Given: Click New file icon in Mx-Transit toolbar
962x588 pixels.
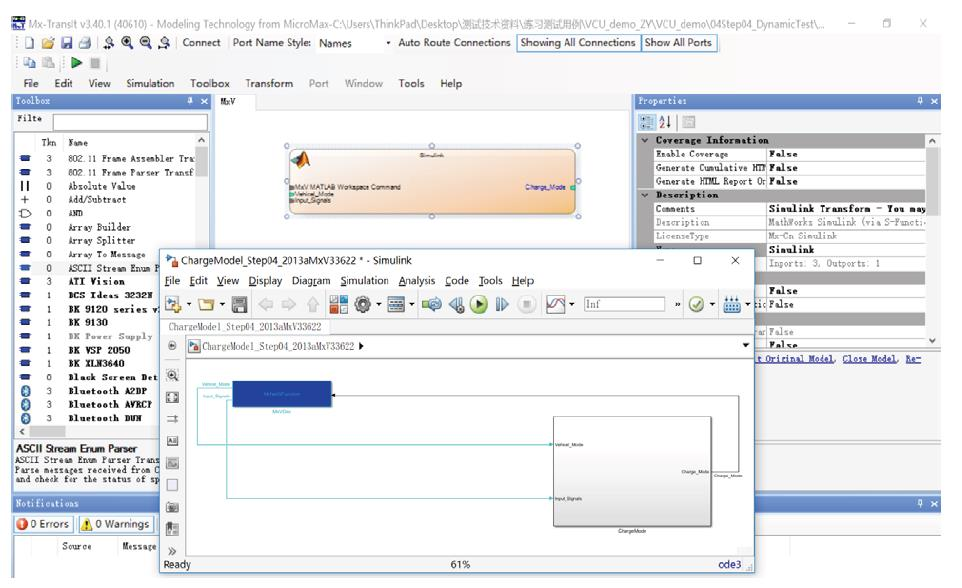Looking at the screenshot, I should pos(28,43).
